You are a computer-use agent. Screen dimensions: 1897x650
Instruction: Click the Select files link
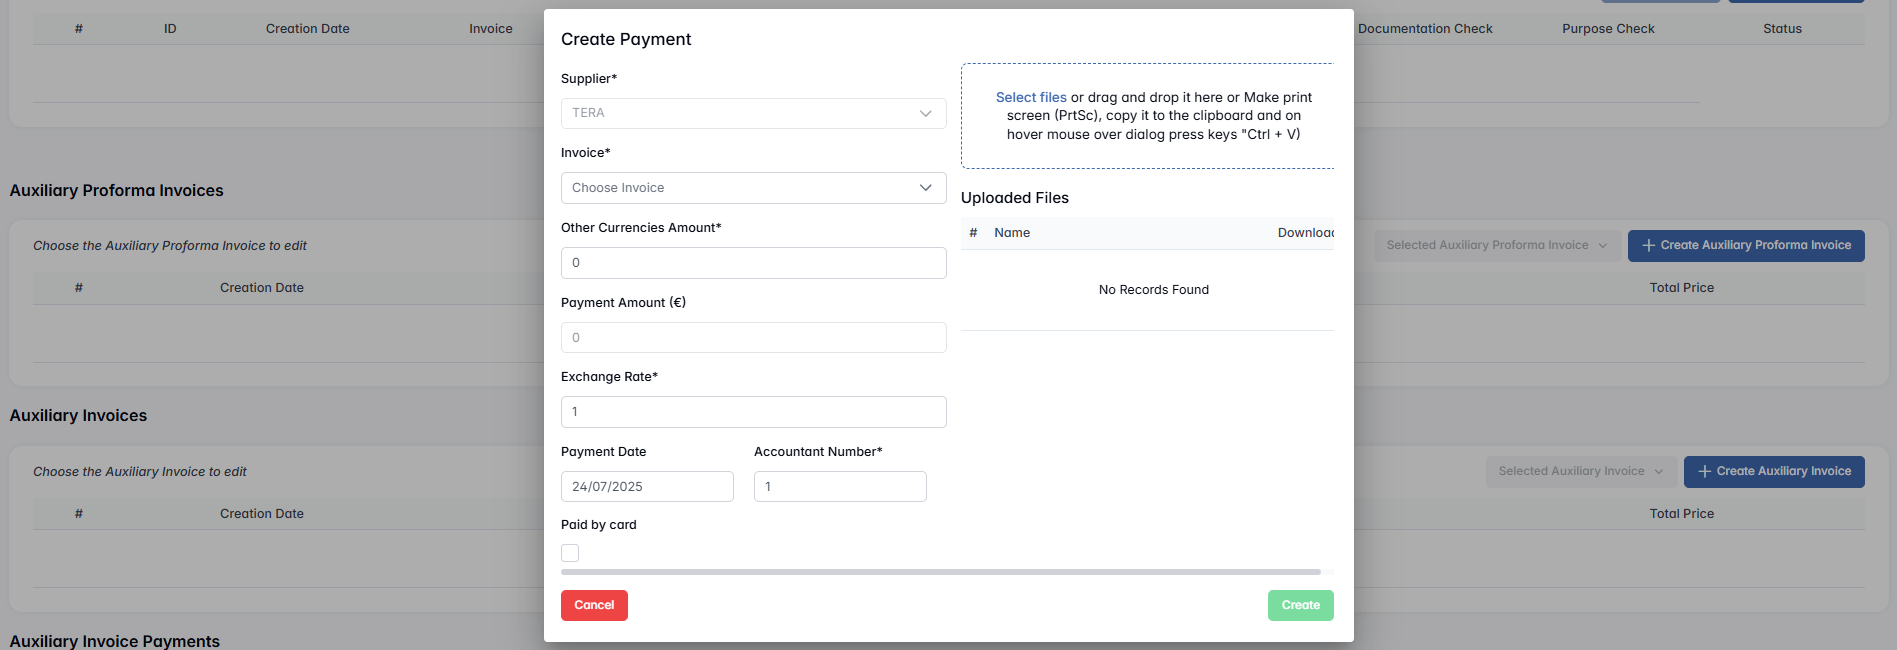pyautogui.click(x=1030, y=98)
